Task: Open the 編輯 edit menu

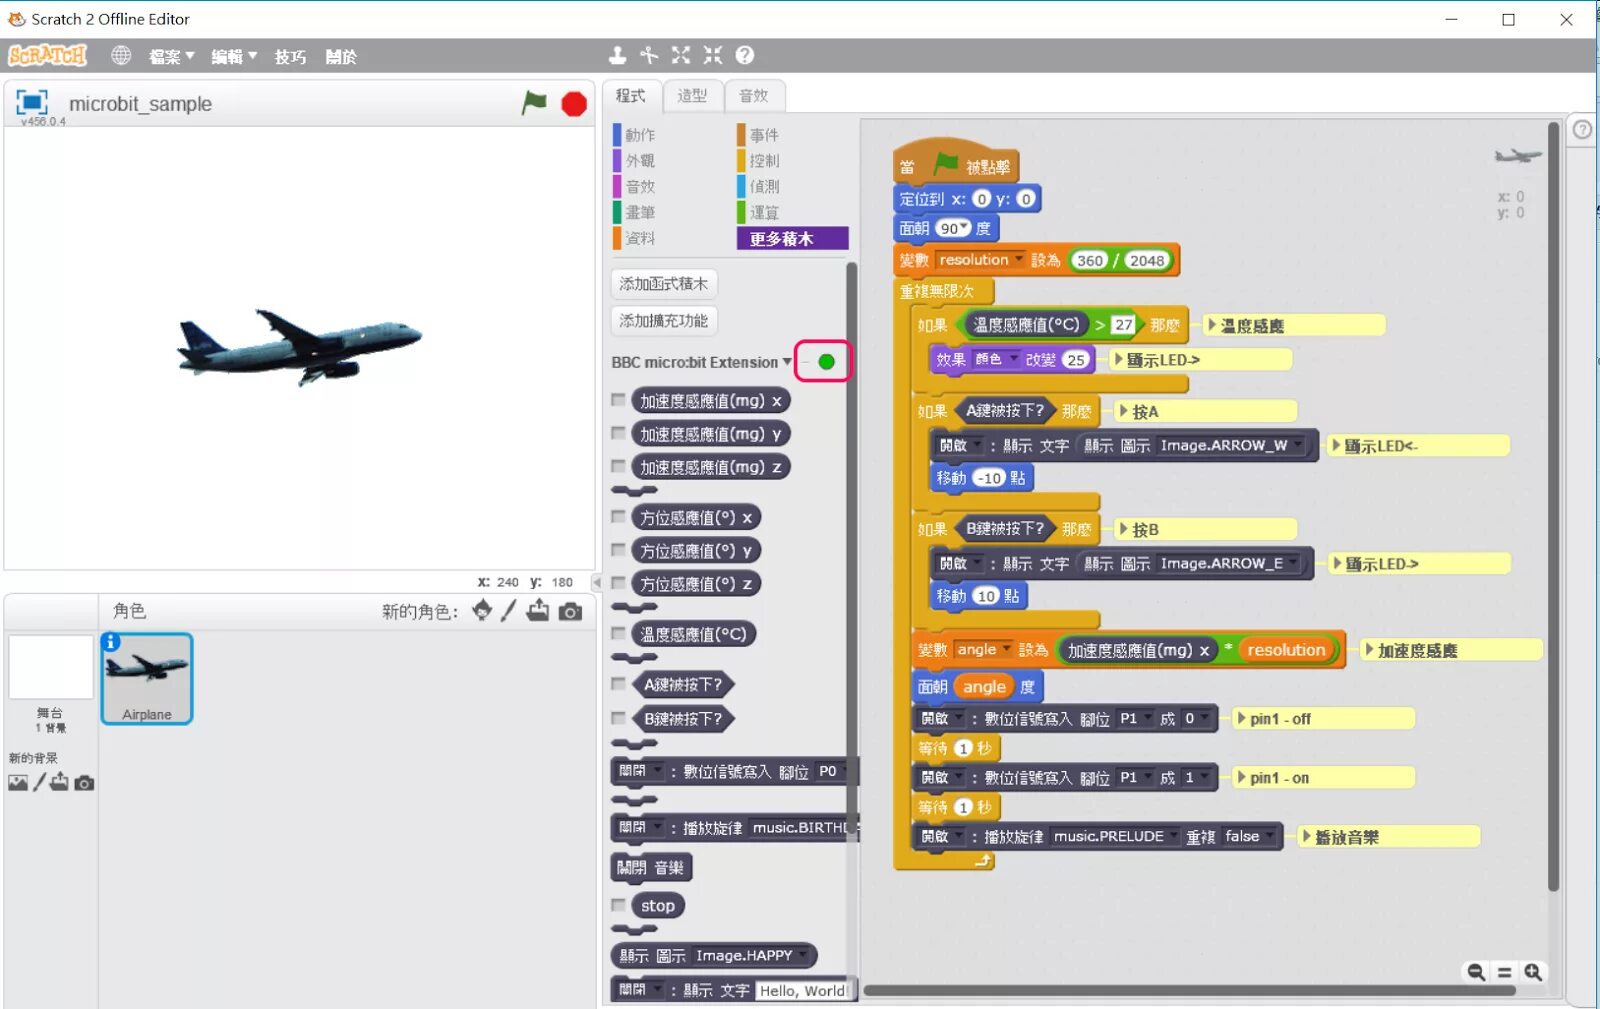Action: tap(233, 57)
